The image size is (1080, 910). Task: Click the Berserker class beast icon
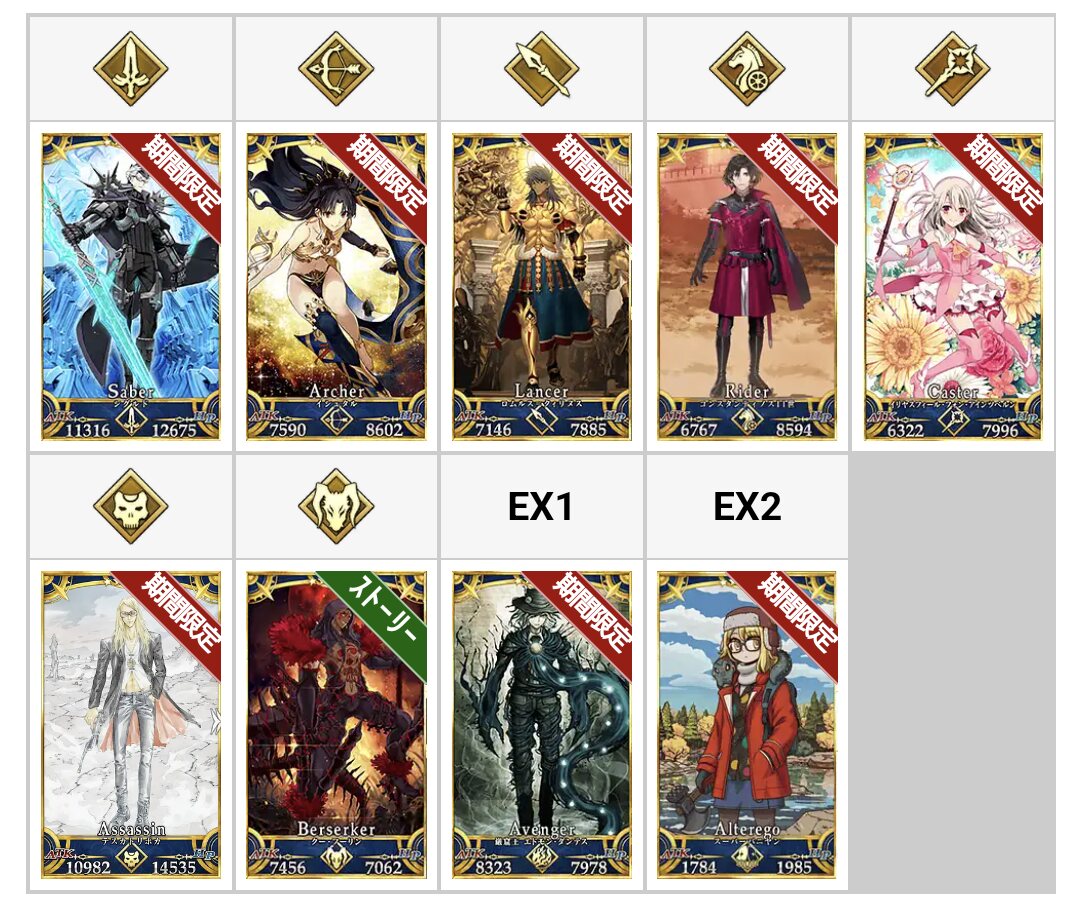[x=336, y=506]
